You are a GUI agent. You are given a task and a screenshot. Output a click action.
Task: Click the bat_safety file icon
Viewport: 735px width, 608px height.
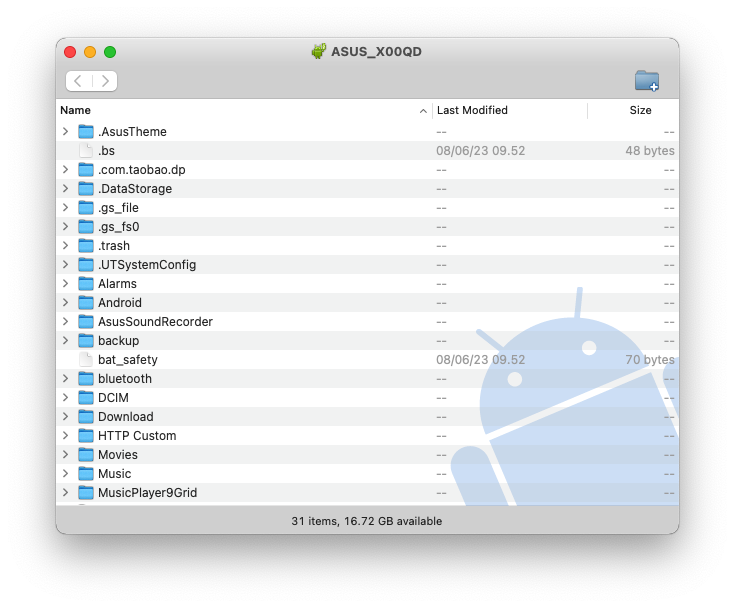[x=86, y=360]
